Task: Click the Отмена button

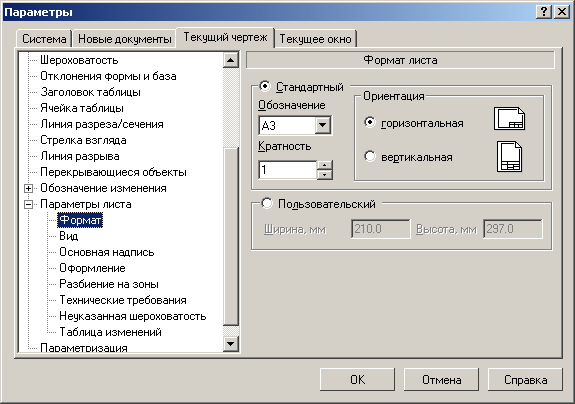Action: tap(441, 379)
